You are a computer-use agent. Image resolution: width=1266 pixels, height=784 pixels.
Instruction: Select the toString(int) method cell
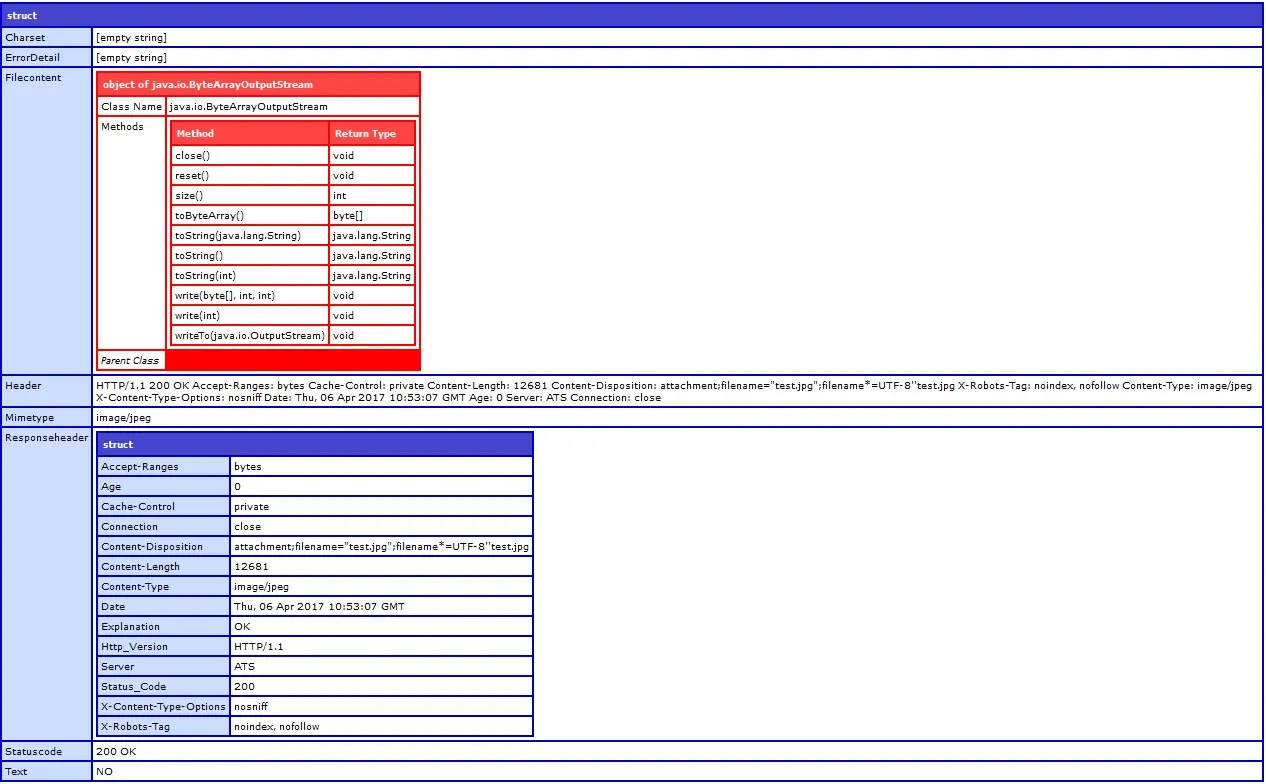[x=250, y=276]
